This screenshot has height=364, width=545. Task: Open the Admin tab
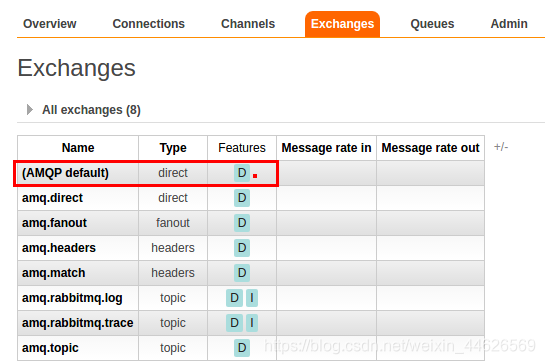tap(509, 24)
